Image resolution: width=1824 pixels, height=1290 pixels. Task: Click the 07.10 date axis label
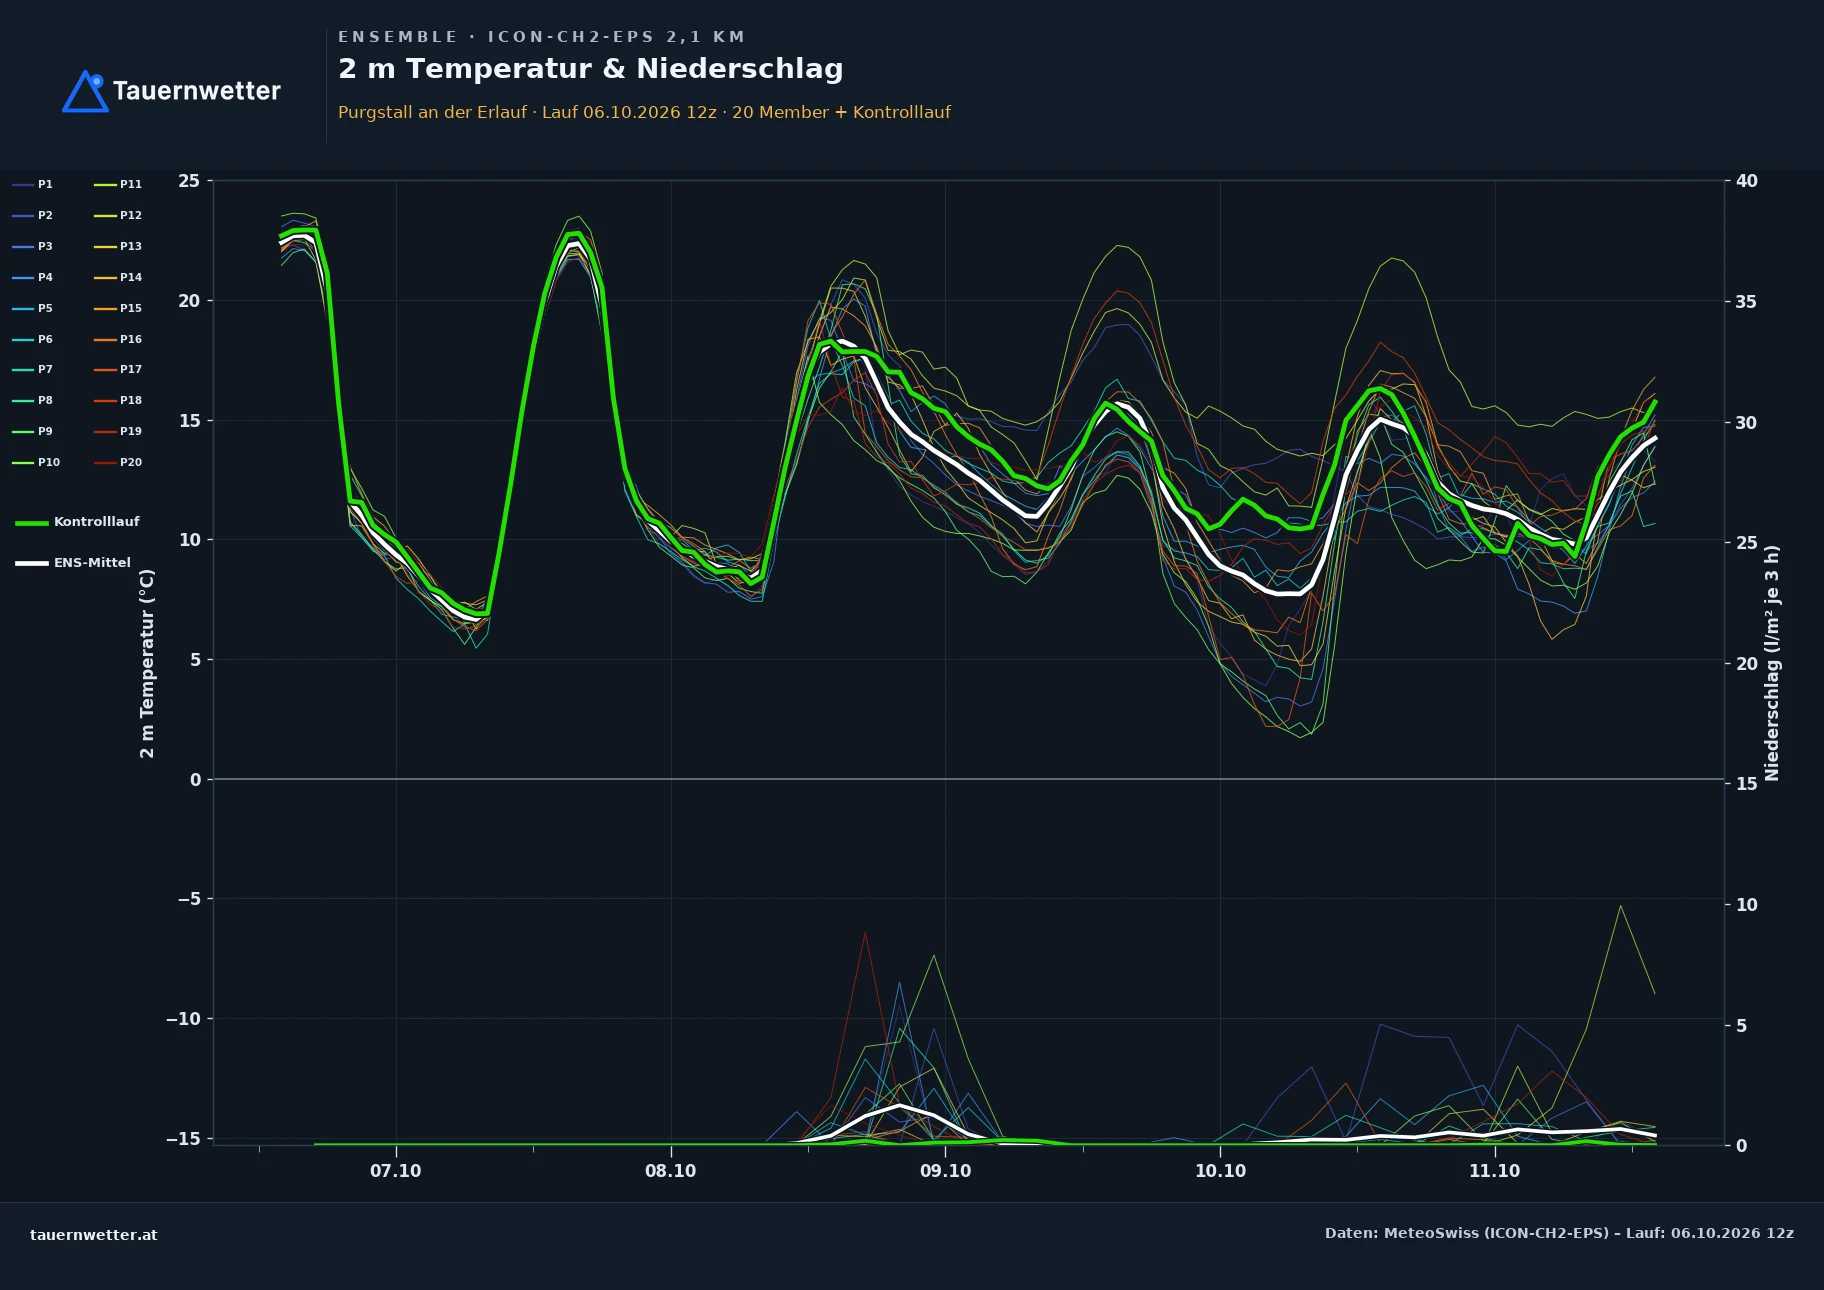(x=396, y=1171)
